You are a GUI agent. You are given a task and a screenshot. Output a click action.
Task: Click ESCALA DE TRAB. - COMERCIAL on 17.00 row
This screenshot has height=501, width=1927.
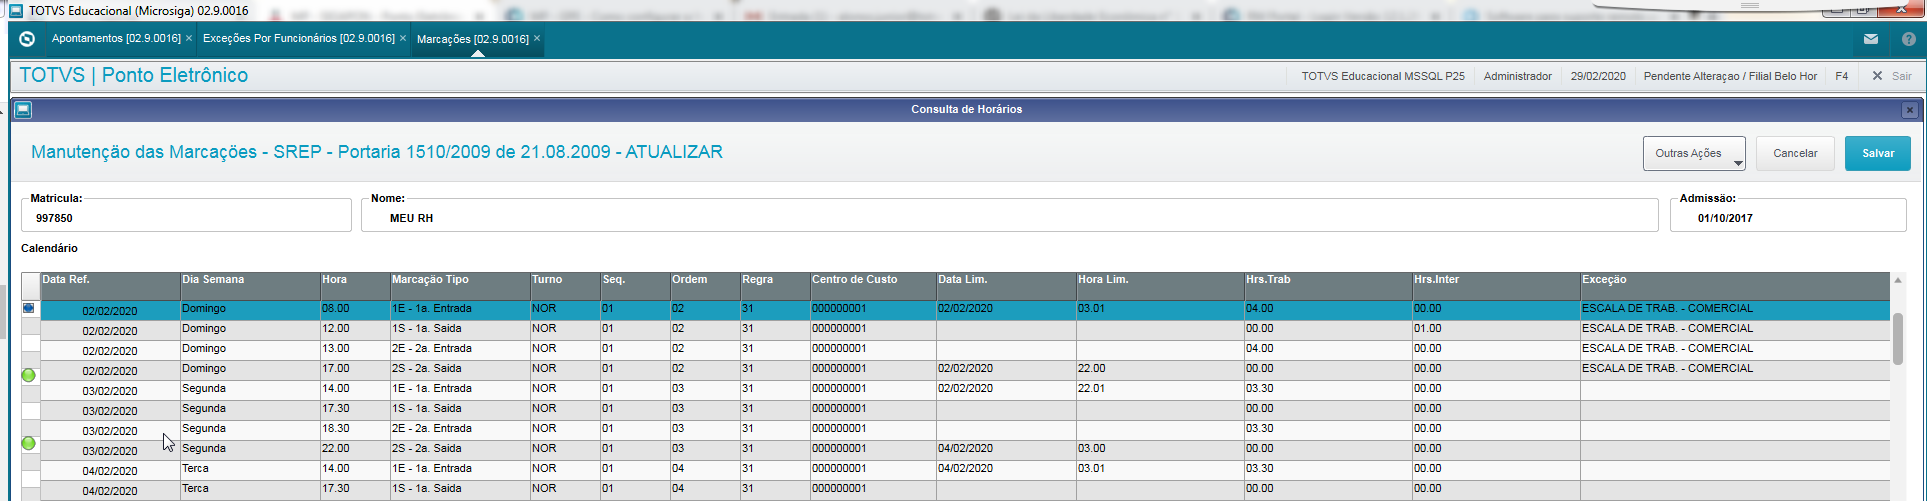[x=1735, y=369]
